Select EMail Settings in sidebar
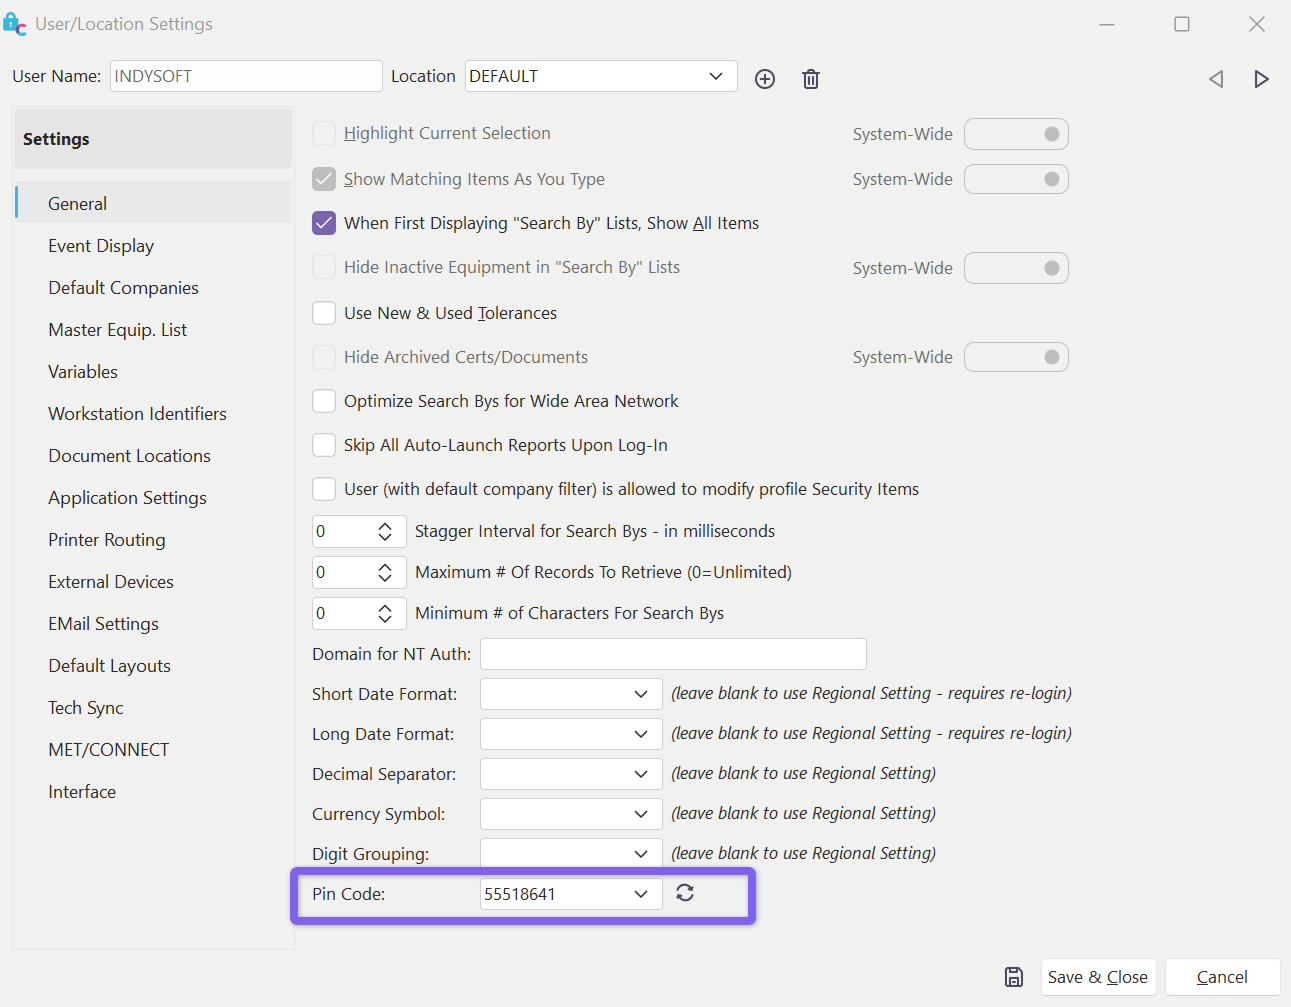The height and width of the screenshot is (1007, 1291). (x=104, y=624)
